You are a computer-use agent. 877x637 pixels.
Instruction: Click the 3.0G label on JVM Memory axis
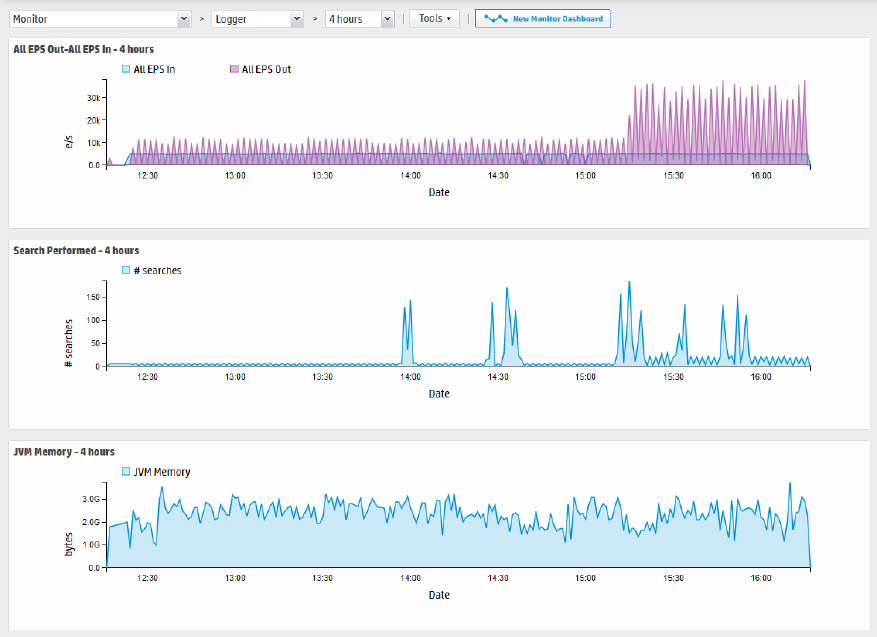(91, 499)
